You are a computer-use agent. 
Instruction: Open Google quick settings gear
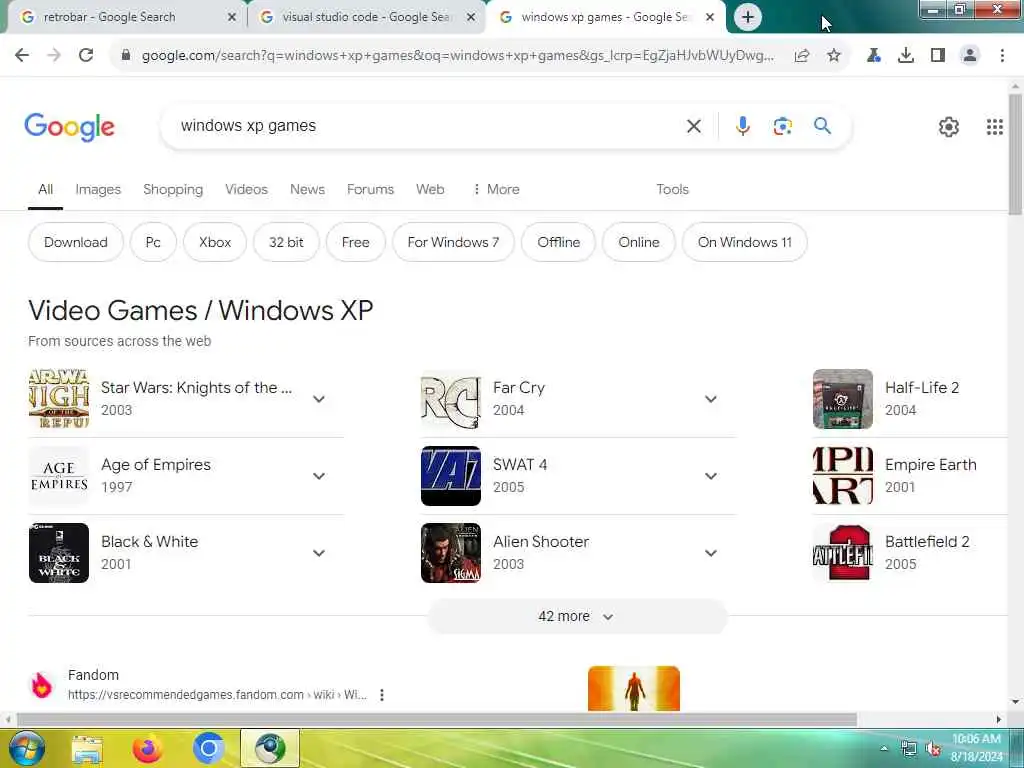coord(948,127)
